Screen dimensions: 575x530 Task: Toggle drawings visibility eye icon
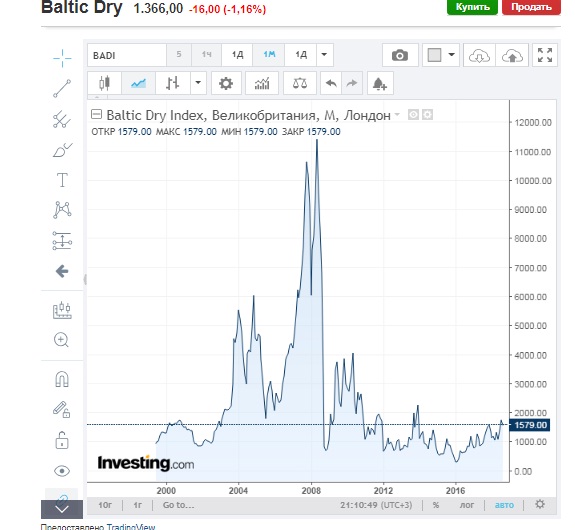62,471
